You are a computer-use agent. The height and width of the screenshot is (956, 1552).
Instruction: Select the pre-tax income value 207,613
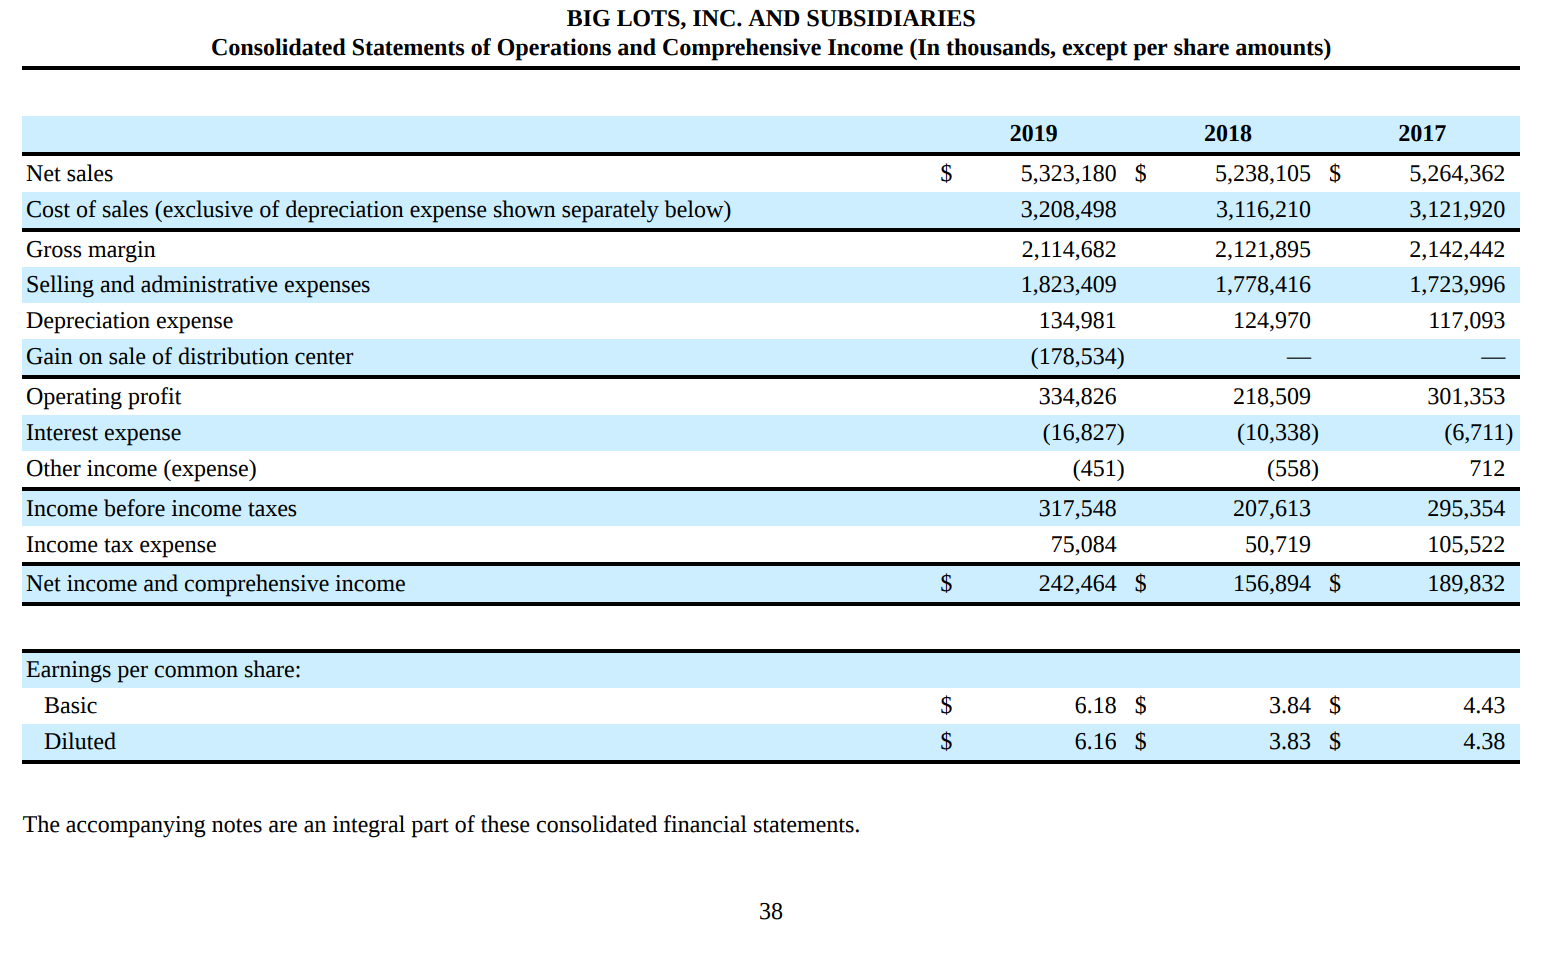(x=1271, y=508)
